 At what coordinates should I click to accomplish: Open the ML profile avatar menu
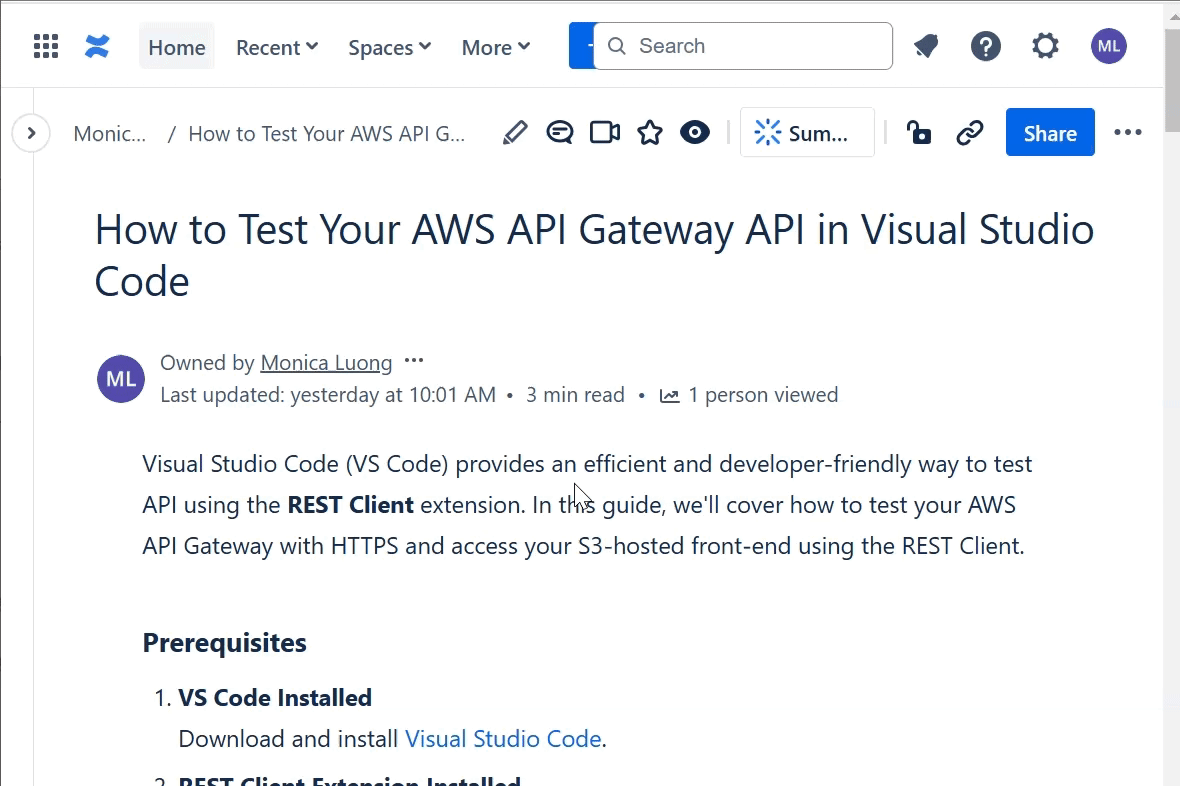coord(1109,46)
